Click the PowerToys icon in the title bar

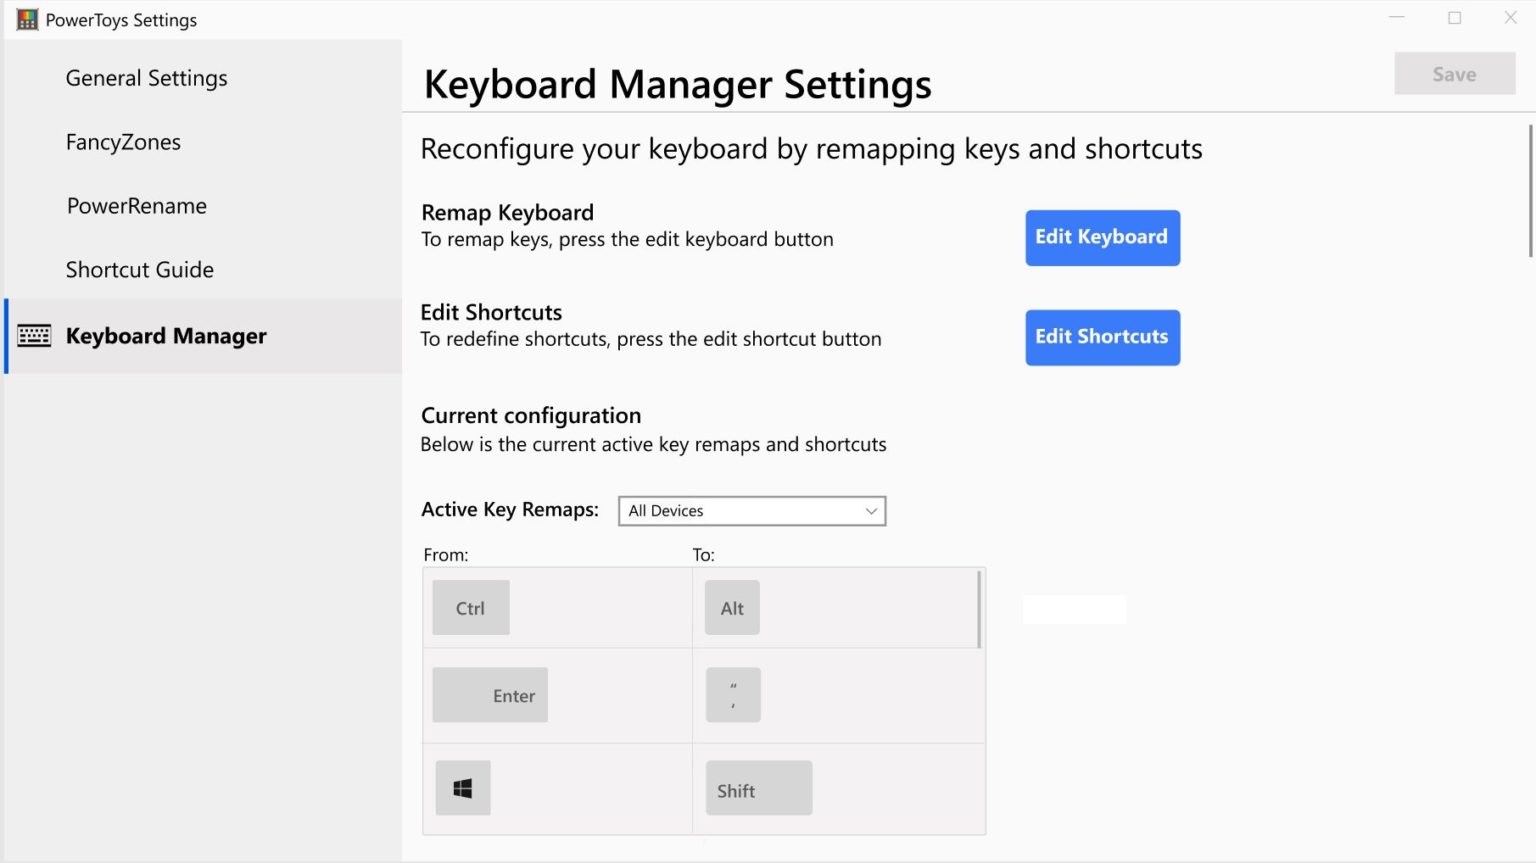[27, 18]
